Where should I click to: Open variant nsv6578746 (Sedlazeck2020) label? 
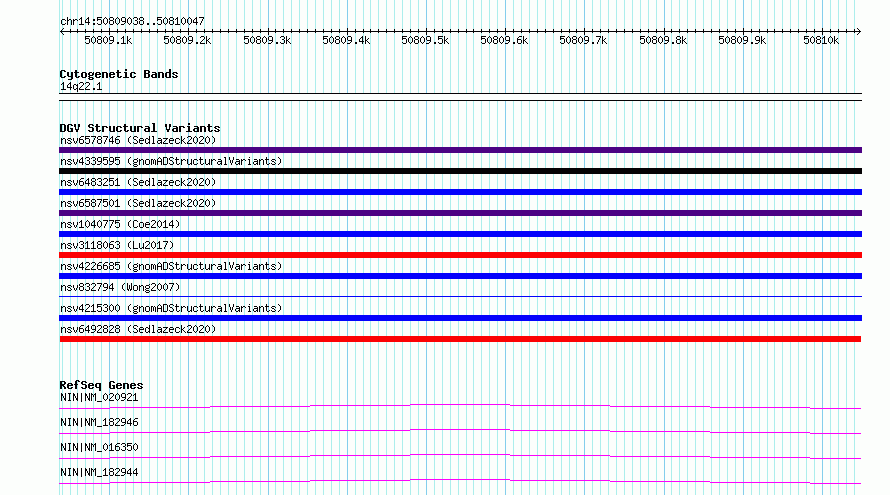(x=138, y=140)
